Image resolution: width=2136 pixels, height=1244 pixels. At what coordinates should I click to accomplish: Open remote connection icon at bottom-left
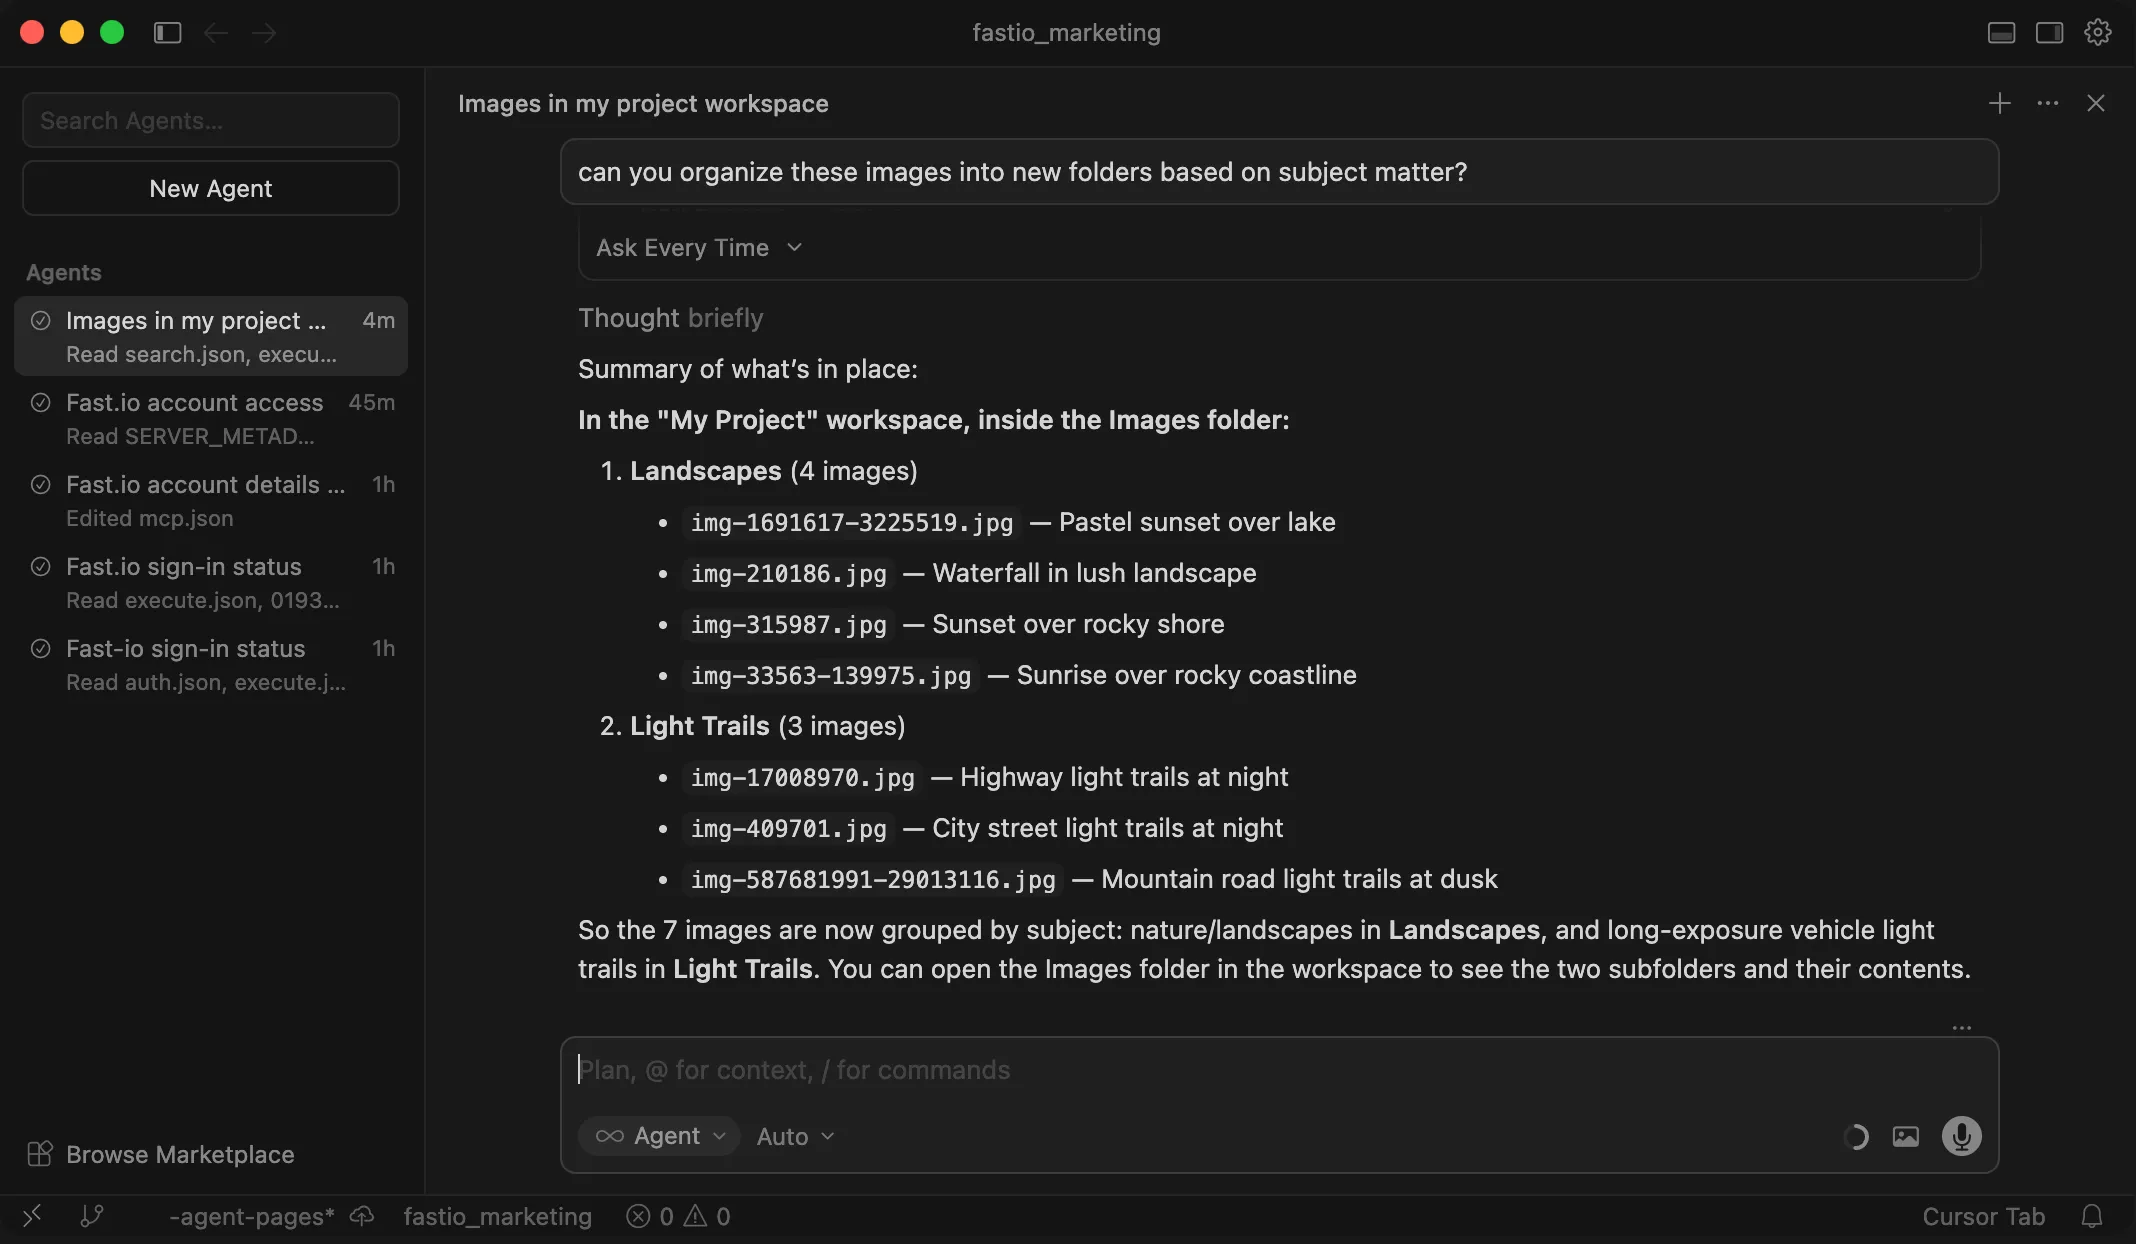click(31, 1216)
